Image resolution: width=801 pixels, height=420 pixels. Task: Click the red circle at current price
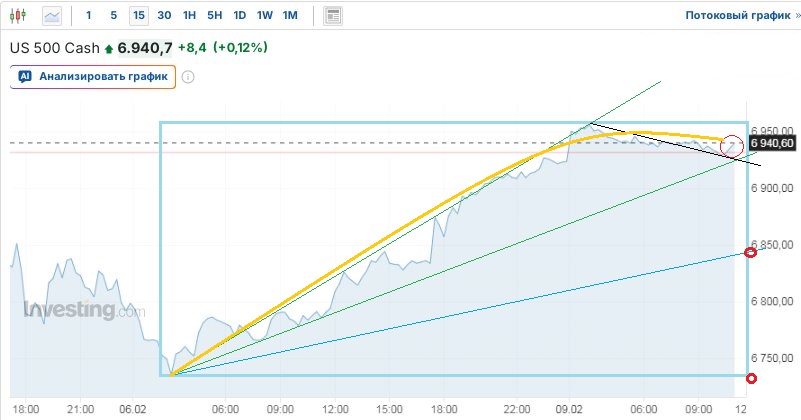(733, 146)
